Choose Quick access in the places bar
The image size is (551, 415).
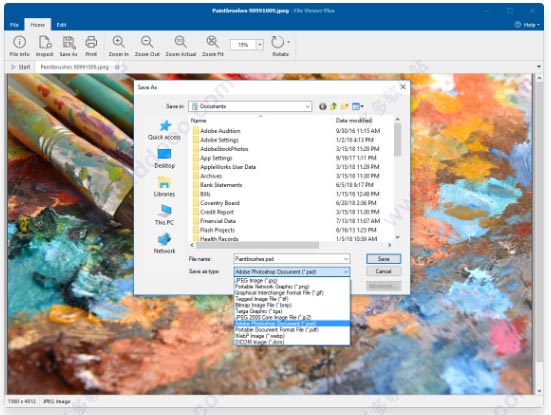pos(164,130)
